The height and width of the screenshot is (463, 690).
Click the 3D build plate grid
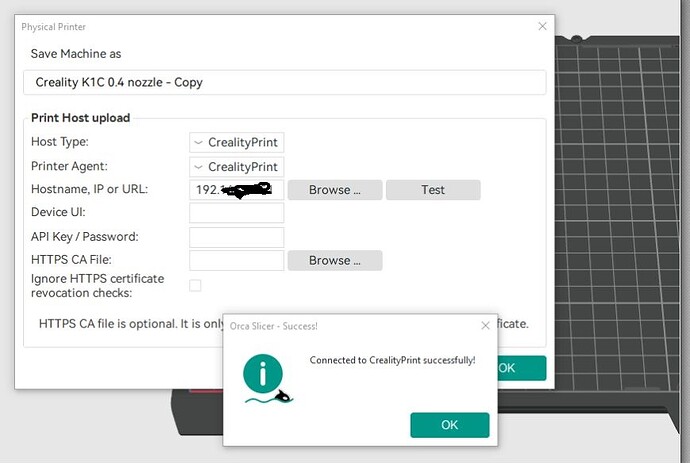[x=616, y=211]
